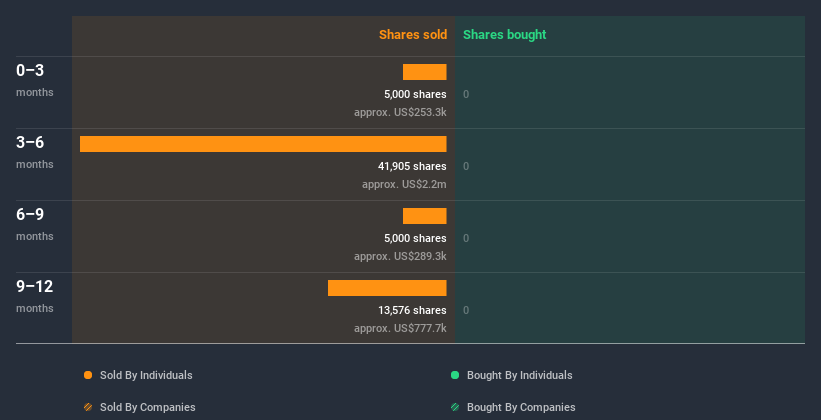Image resolution: width=821 pixels, height=420 pixels.
Task: Click the Shares bought column header
Action: [x=505, y=35]
